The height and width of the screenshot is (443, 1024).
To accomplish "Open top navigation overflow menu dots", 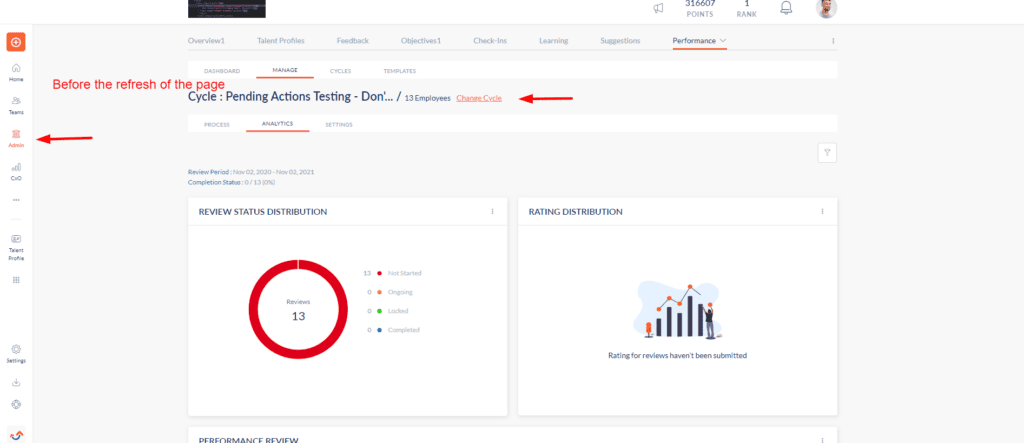I will click(833, 41).
